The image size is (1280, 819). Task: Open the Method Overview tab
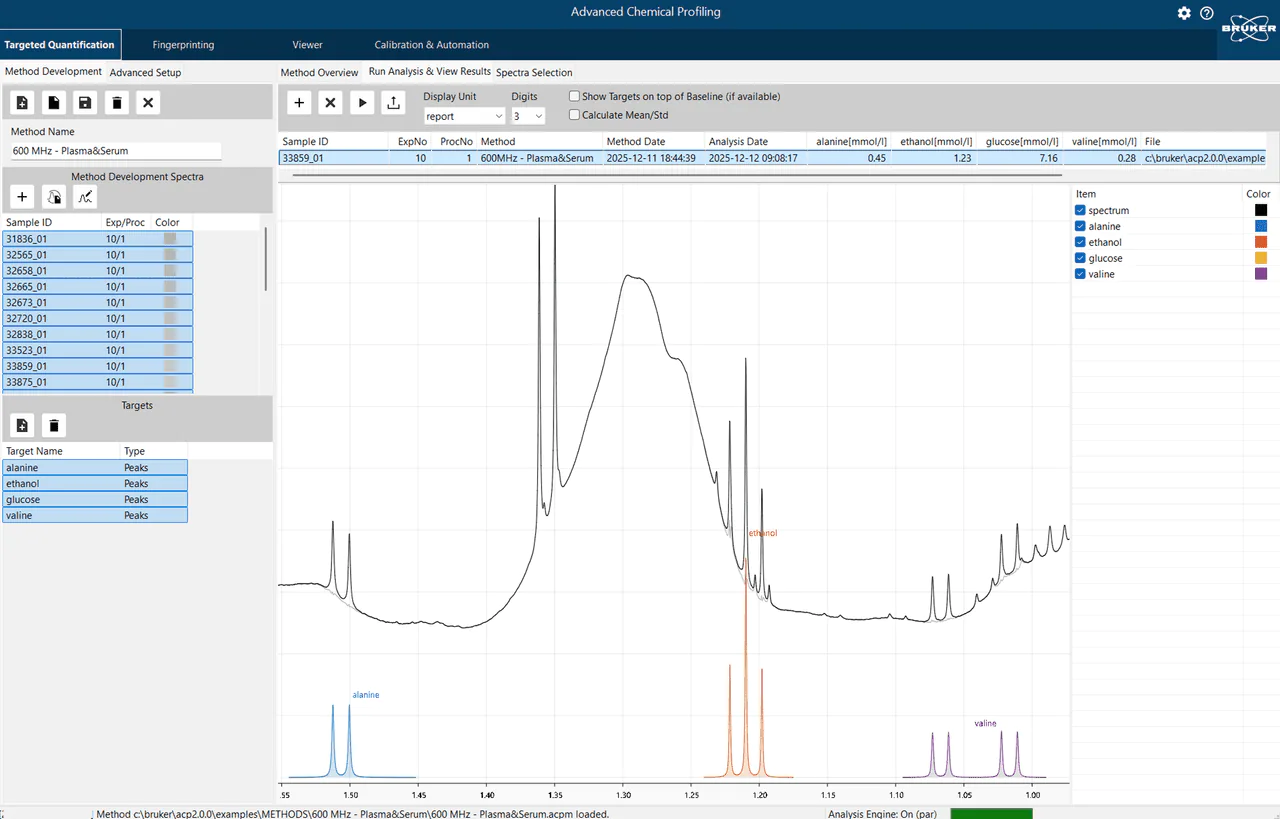(x=319, y=73)
